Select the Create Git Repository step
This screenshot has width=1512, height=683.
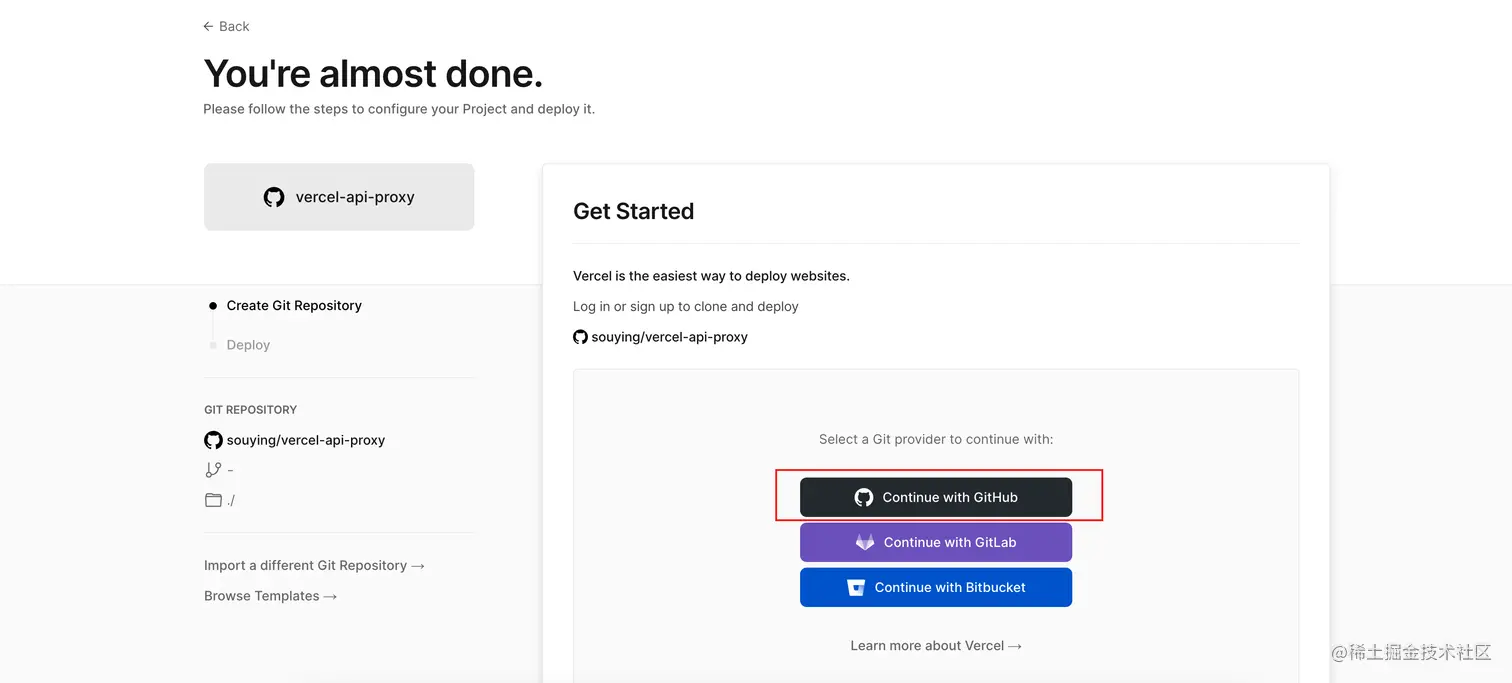[x=294, y=305]
